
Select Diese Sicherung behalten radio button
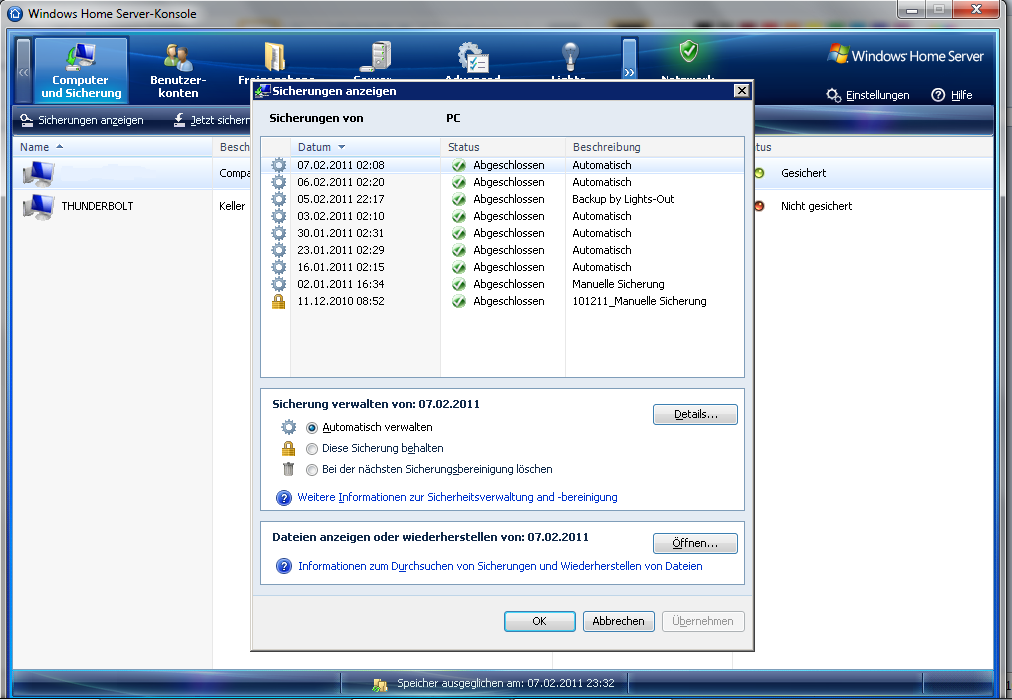point(312,448)
